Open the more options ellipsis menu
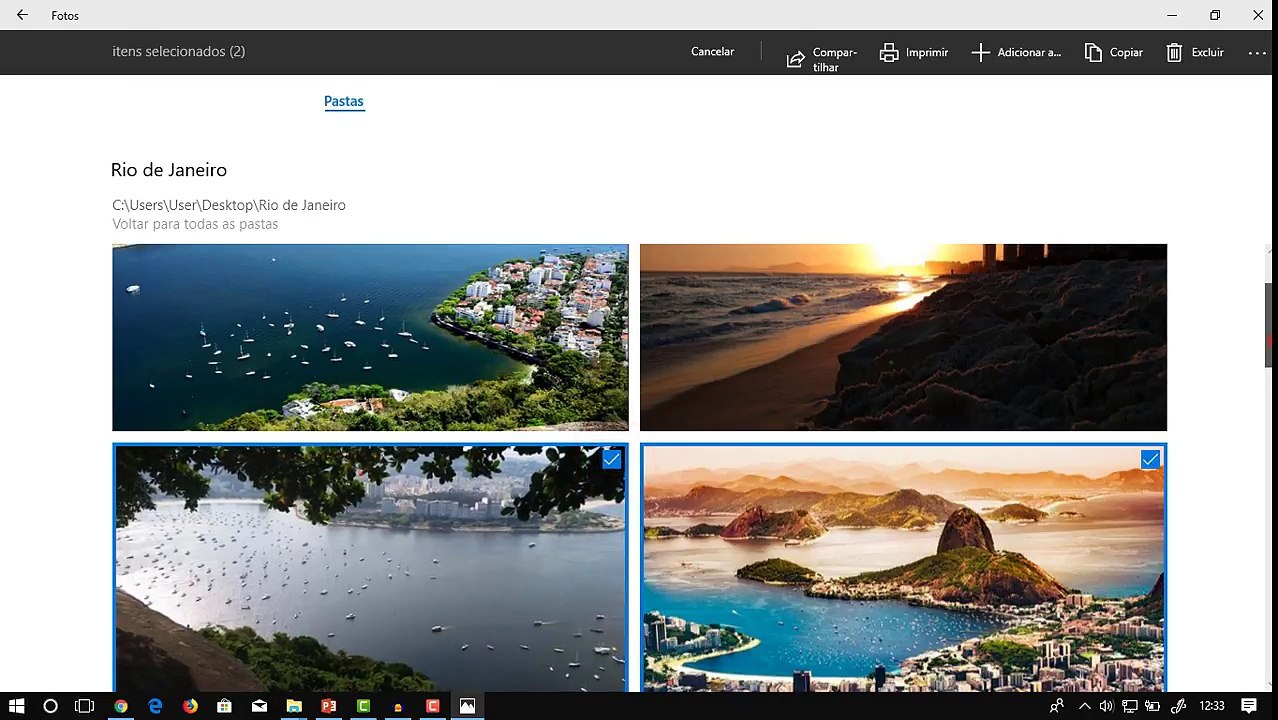Image resolution: width=1278 pixels, height=720 pixels. point(1257,52)
